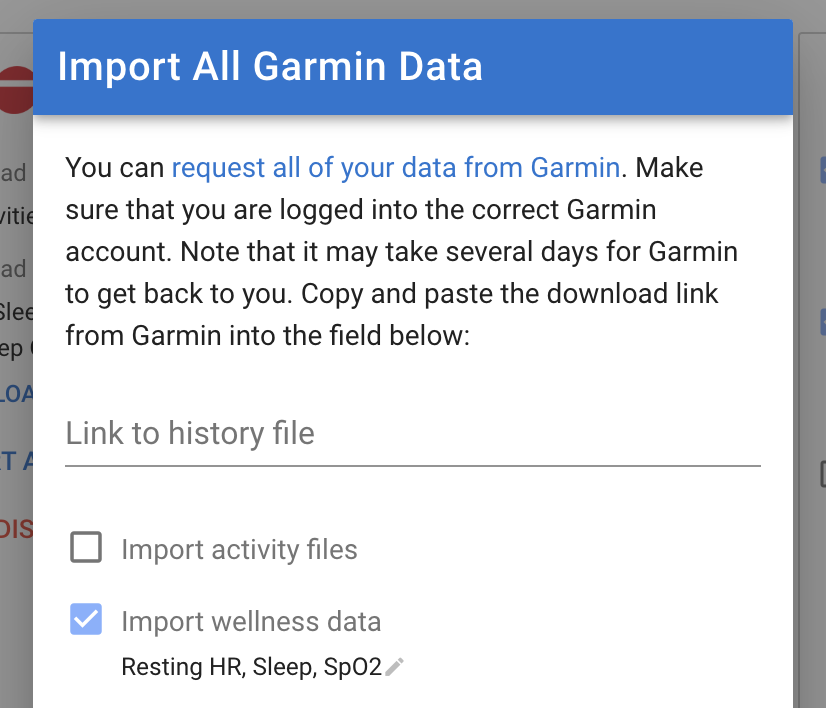
Task: Select the Import All Garmin Data dialog title
Action: click(270, 67)
